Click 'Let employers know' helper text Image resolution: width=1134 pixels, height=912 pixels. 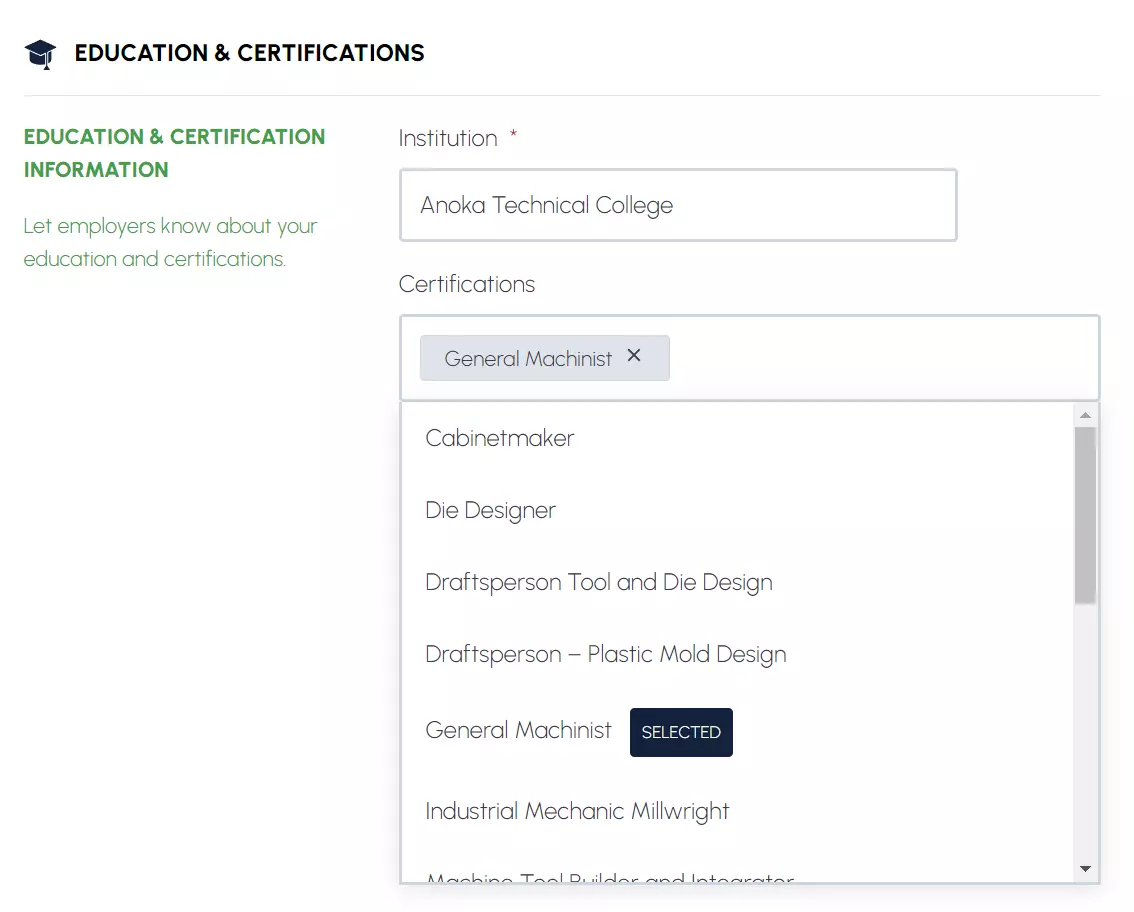pyautogui.click(x=170, y=242)
